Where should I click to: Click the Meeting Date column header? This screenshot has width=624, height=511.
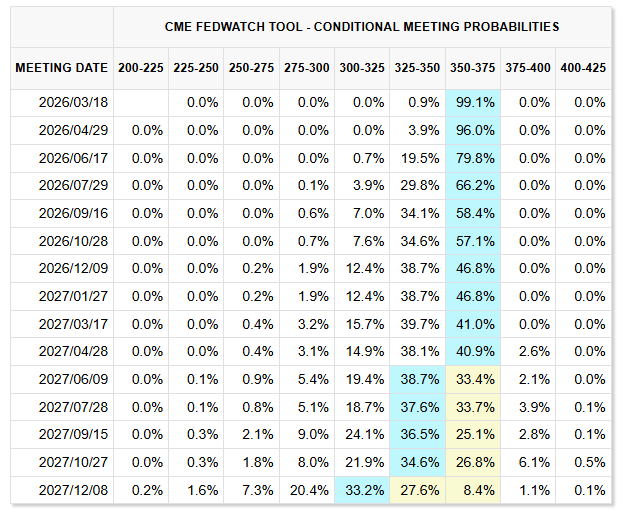(x=62, y=68)
